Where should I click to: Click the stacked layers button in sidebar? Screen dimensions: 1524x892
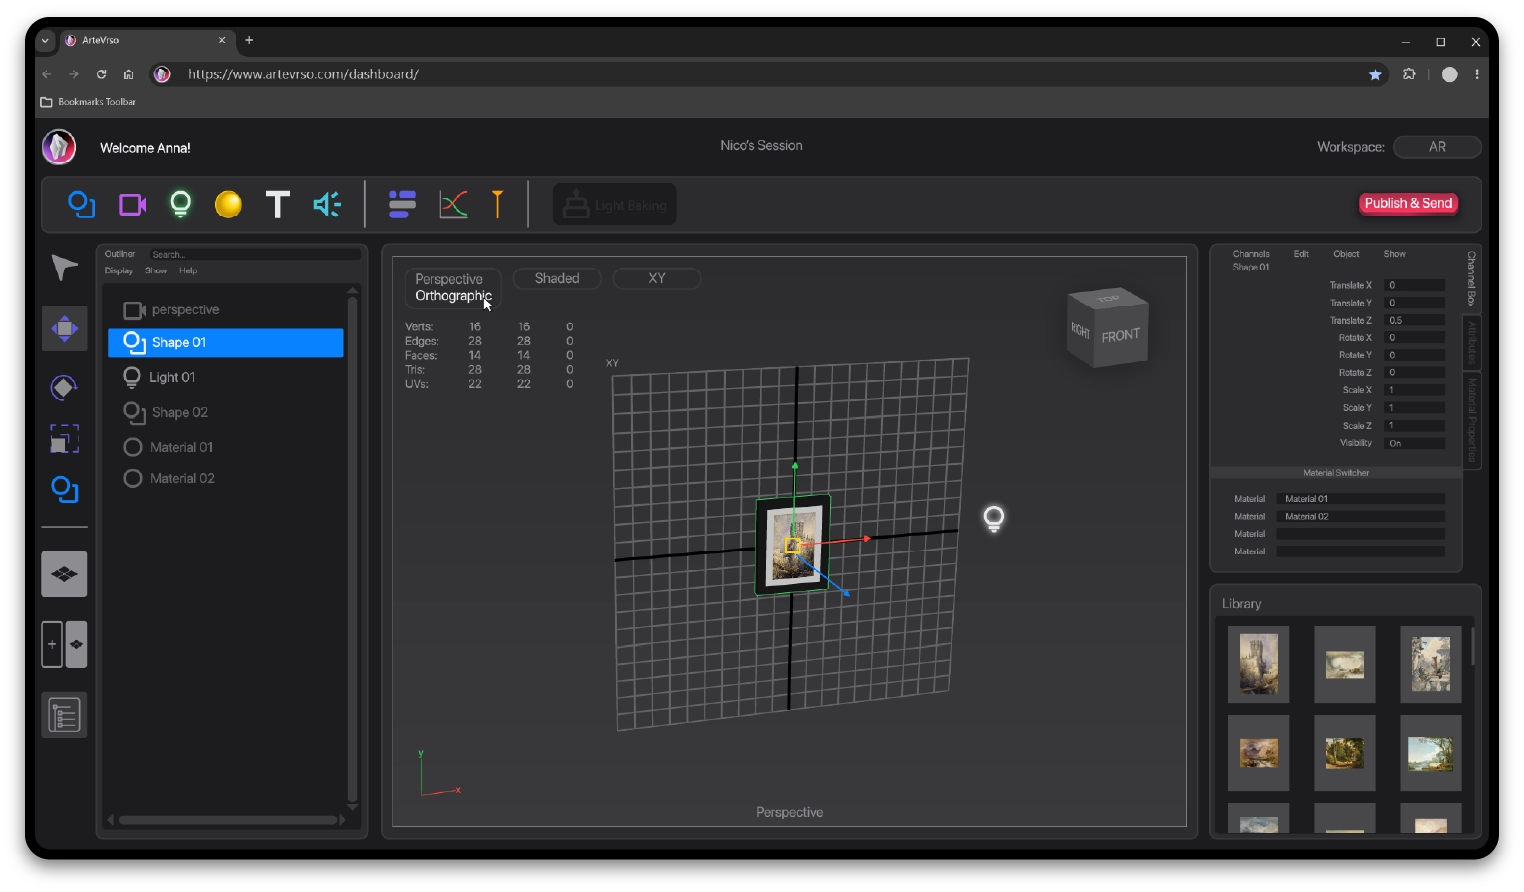pos(64,574)
